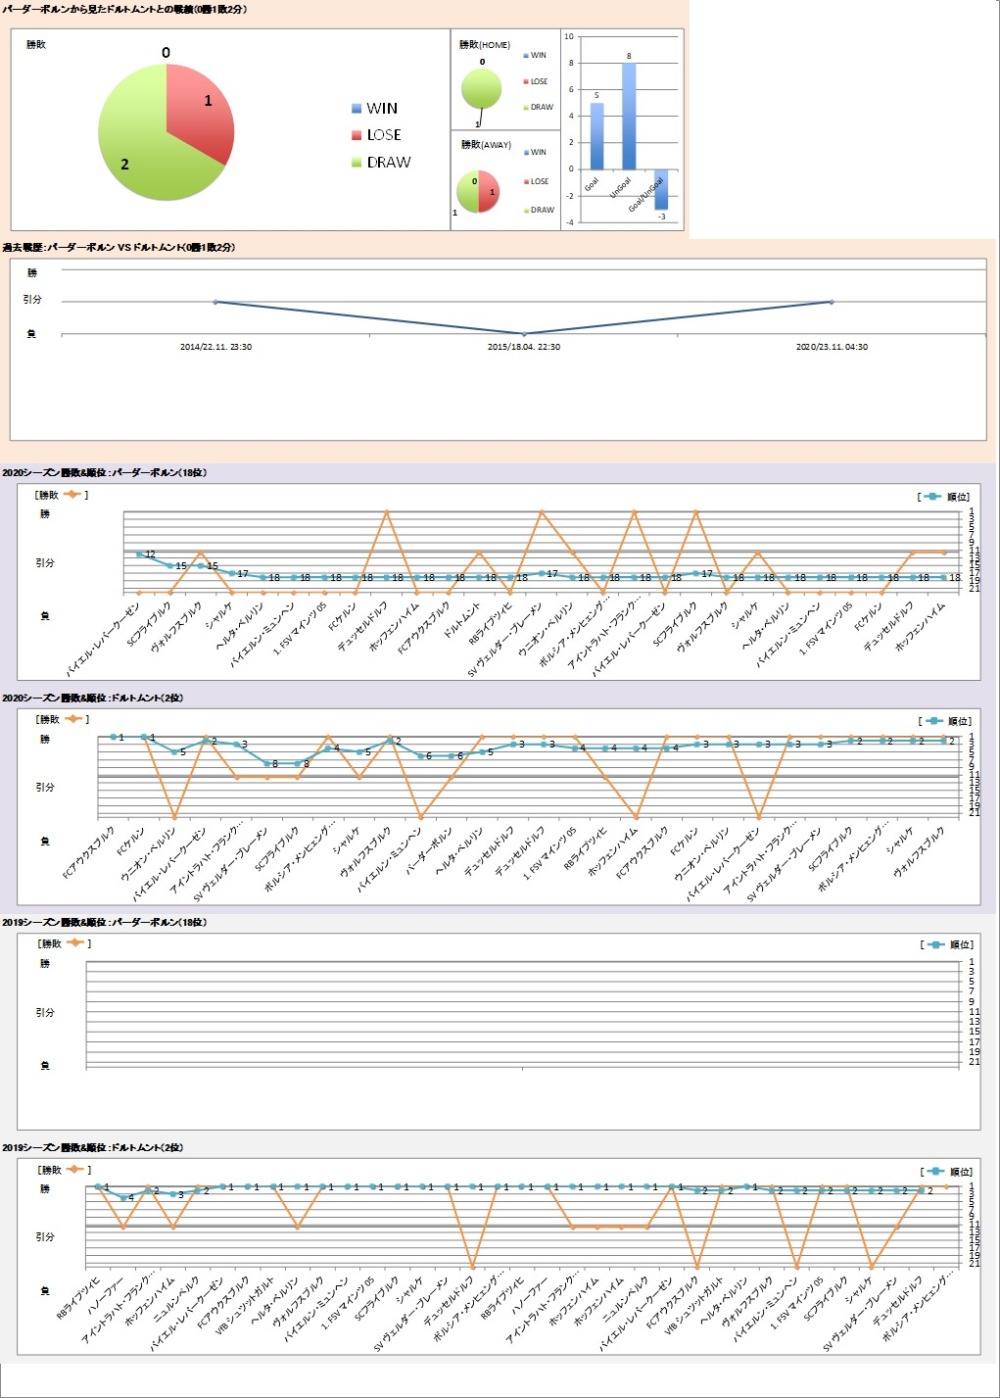Viewport: 1000px width, 1398px height.
Task: Click the Goal bar labeled 5
Action: point(597,136)
